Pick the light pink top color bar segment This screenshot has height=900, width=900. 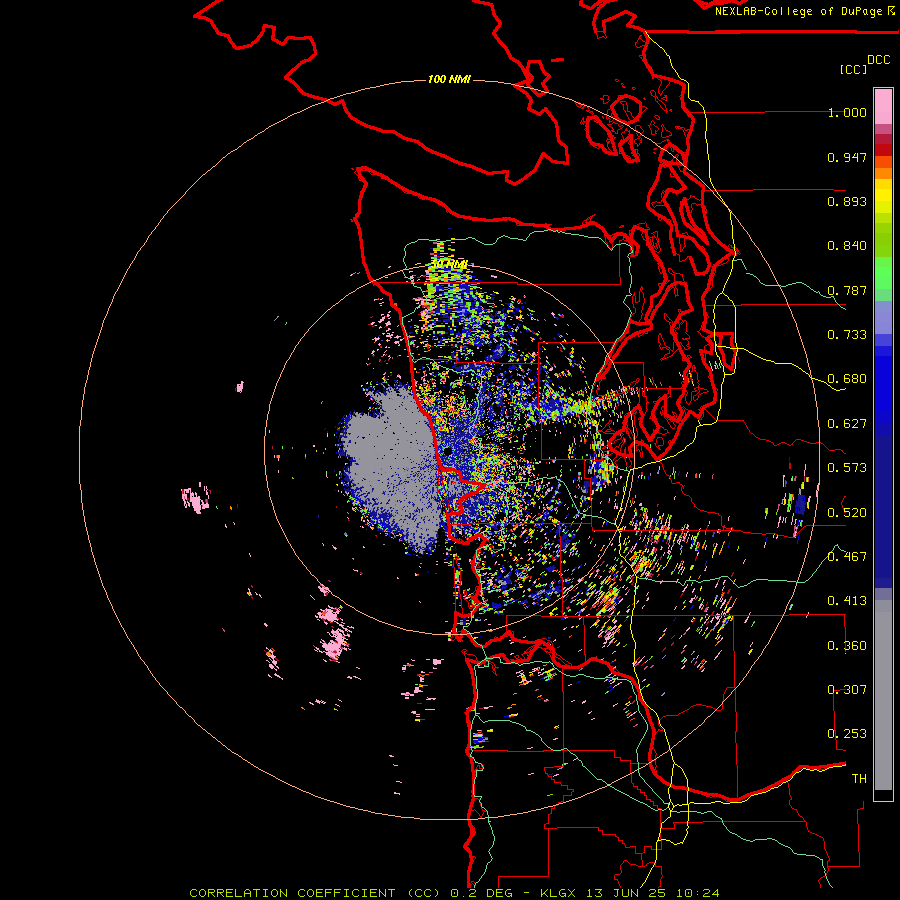pos(883,106)
